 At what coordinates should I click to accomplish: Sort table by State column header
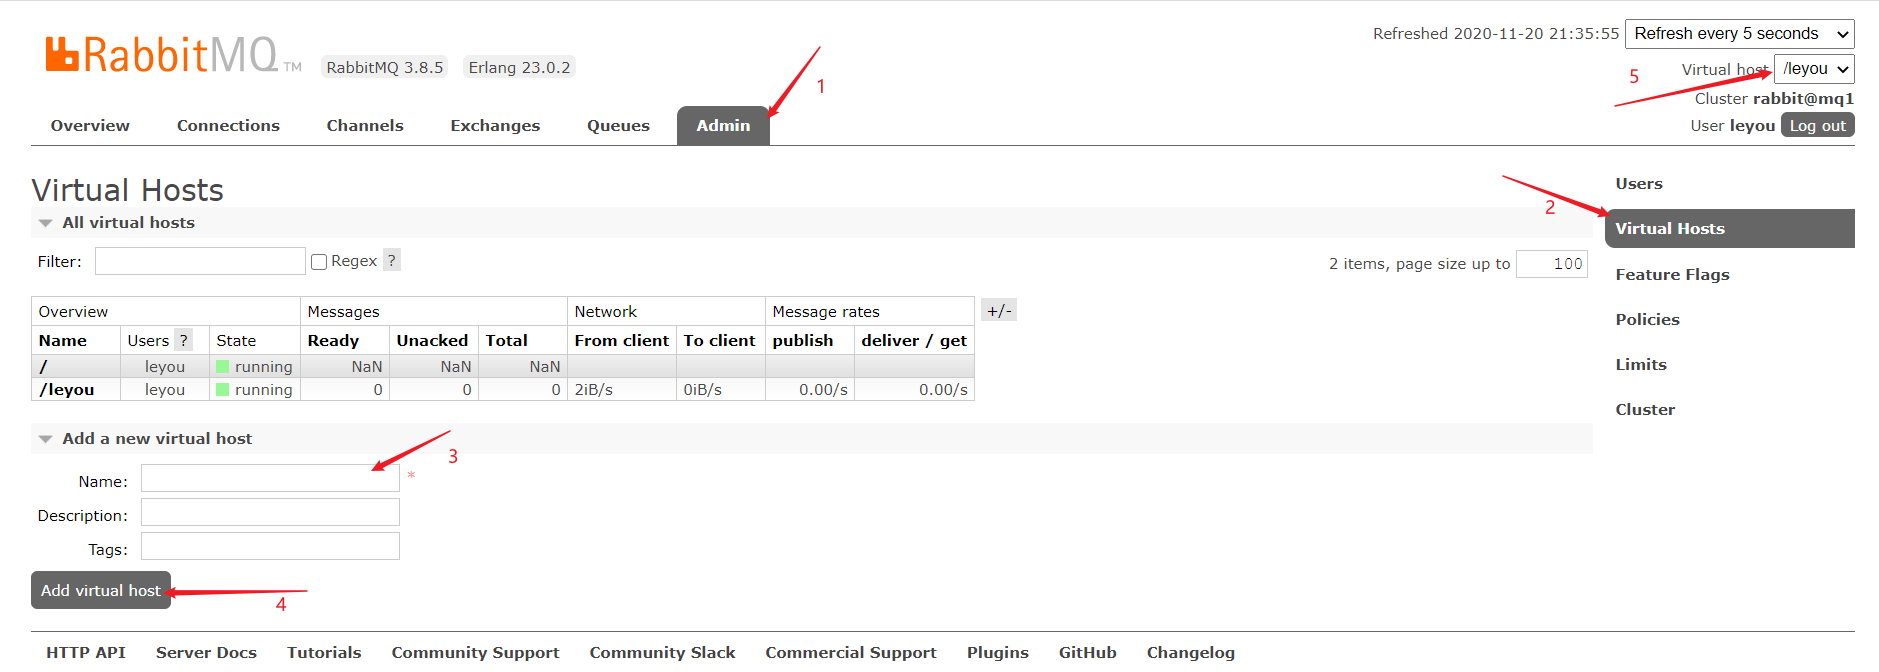click(x=236, y=340)
